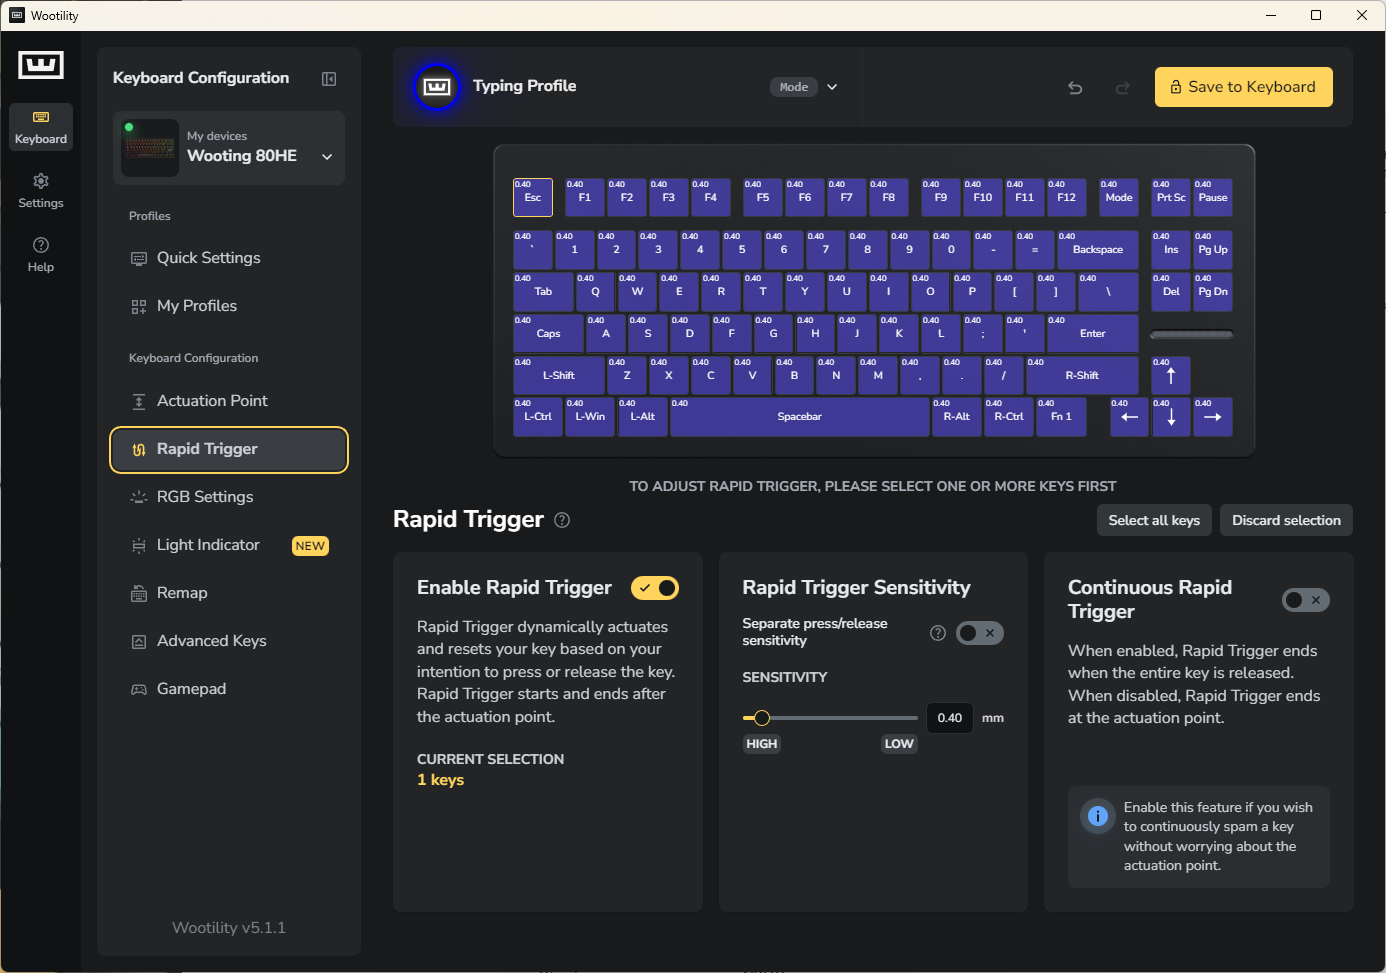Select the Enter key

pyautogui.click(x=1092, y=333)
